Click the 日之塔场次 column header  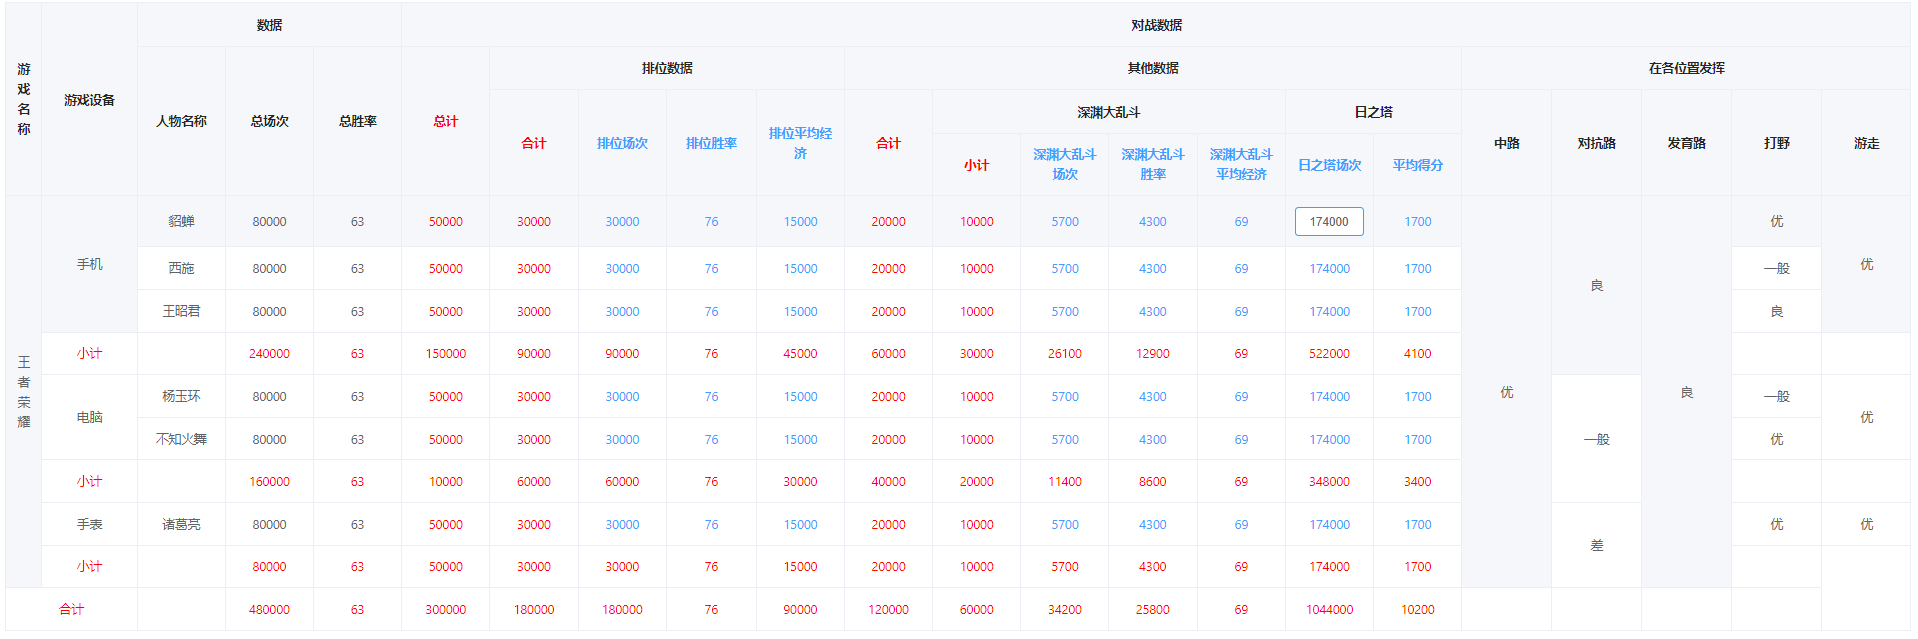[1329, 165]
